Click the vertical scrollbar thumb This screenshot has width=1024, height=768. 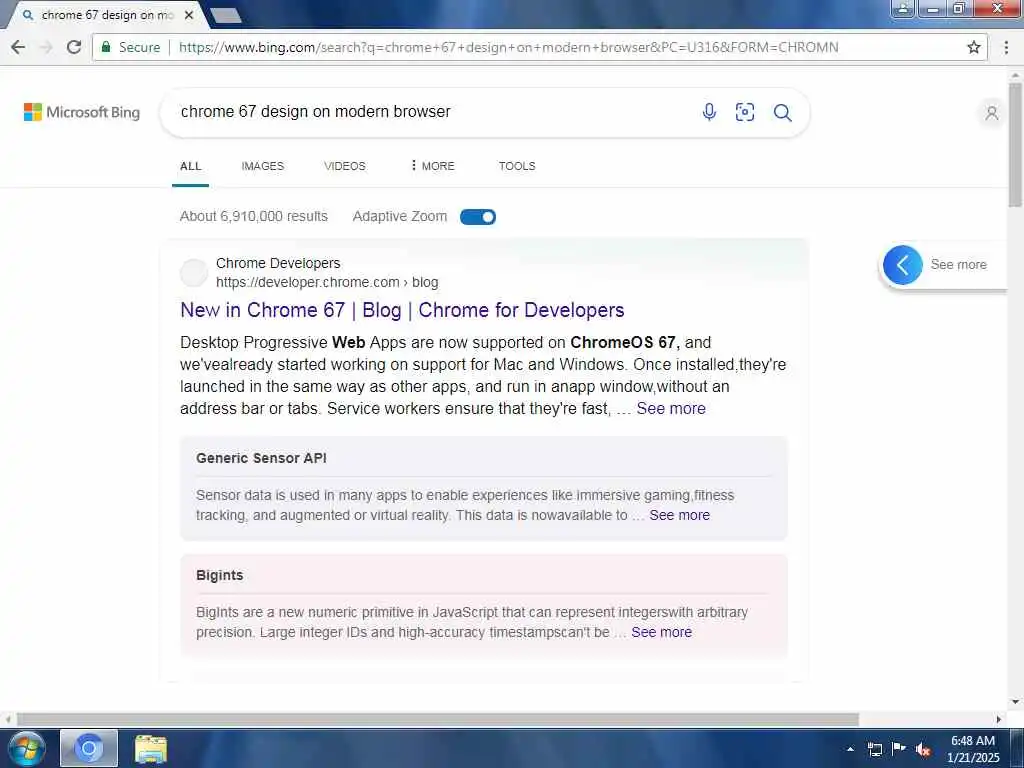1015,145
